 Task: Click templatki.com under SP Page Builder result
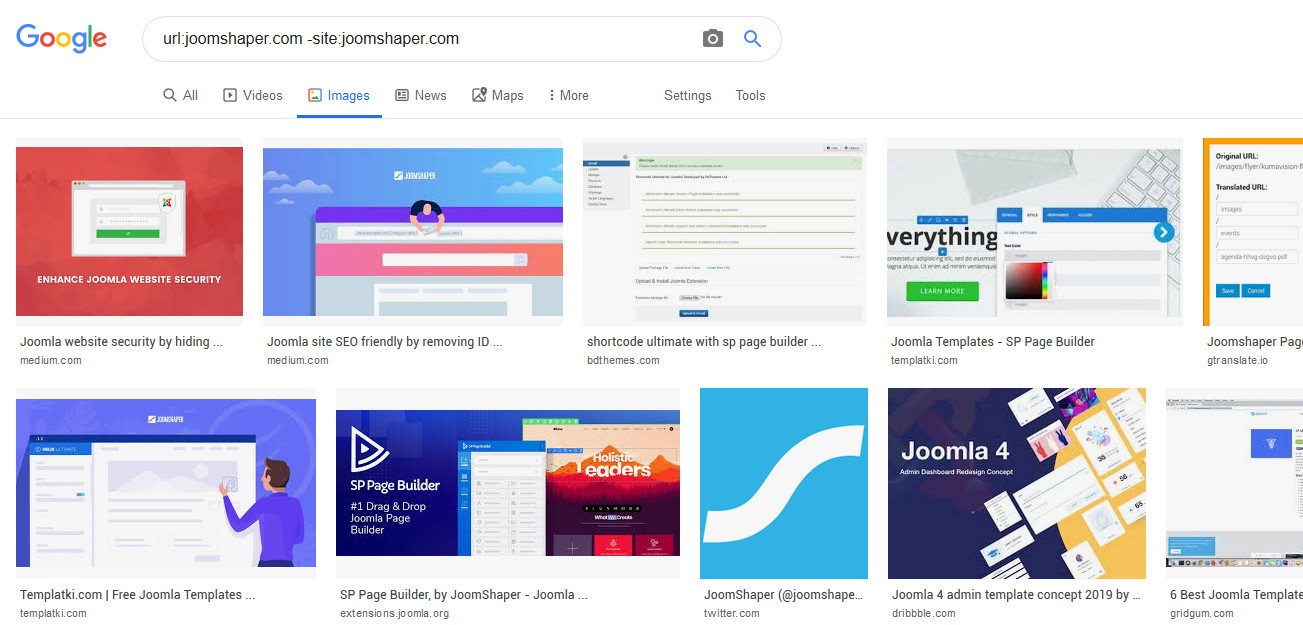[x=924, y=360]
